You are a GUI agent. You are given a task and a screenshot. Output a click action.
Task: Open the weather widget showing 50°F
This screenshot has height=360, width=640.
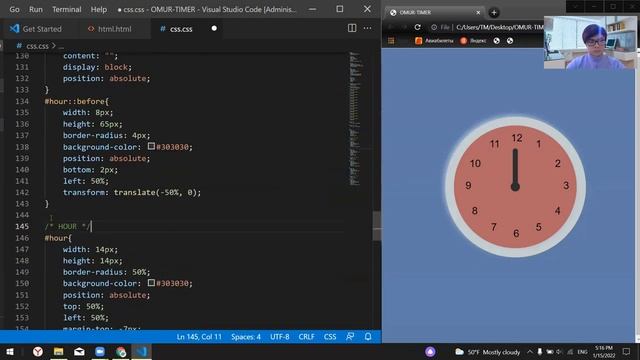[x=488, y=352]
